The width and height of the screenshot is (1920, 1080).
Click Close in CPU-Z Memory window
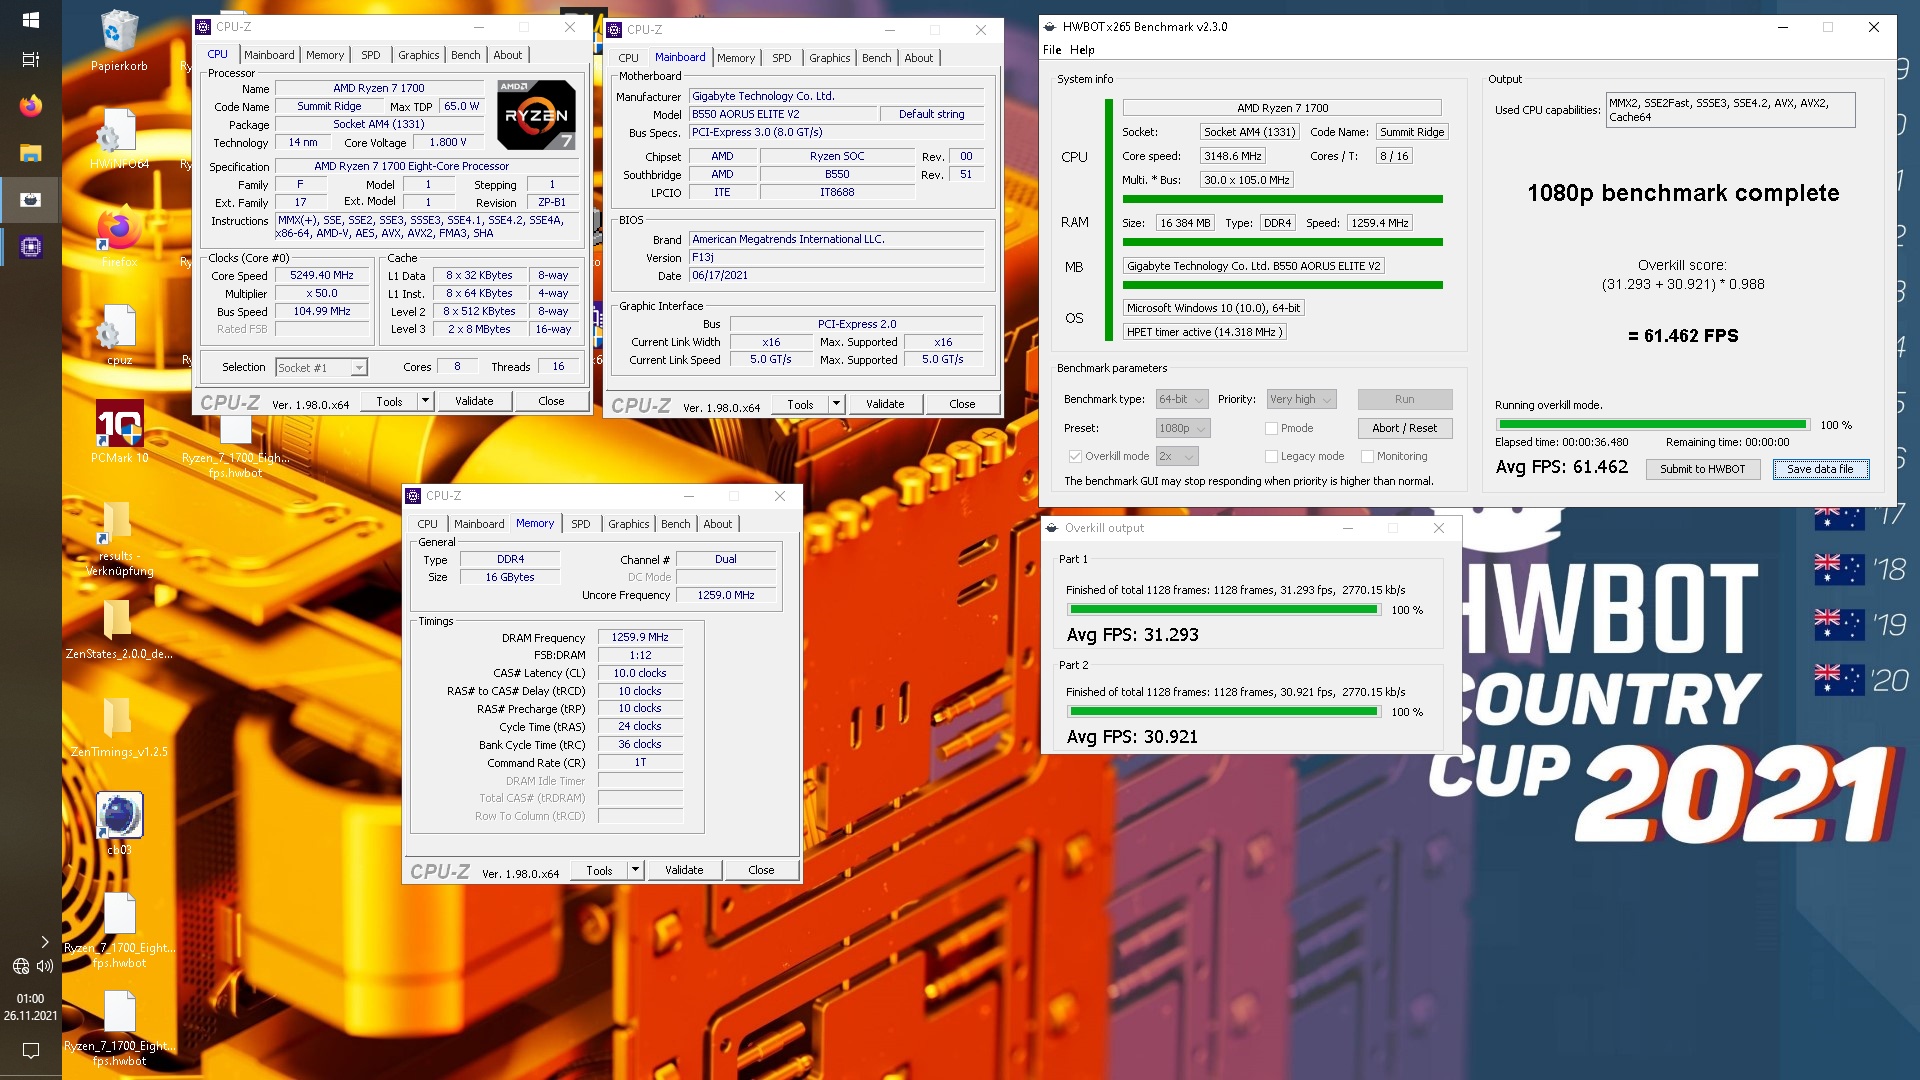click(x=761, y=870)
